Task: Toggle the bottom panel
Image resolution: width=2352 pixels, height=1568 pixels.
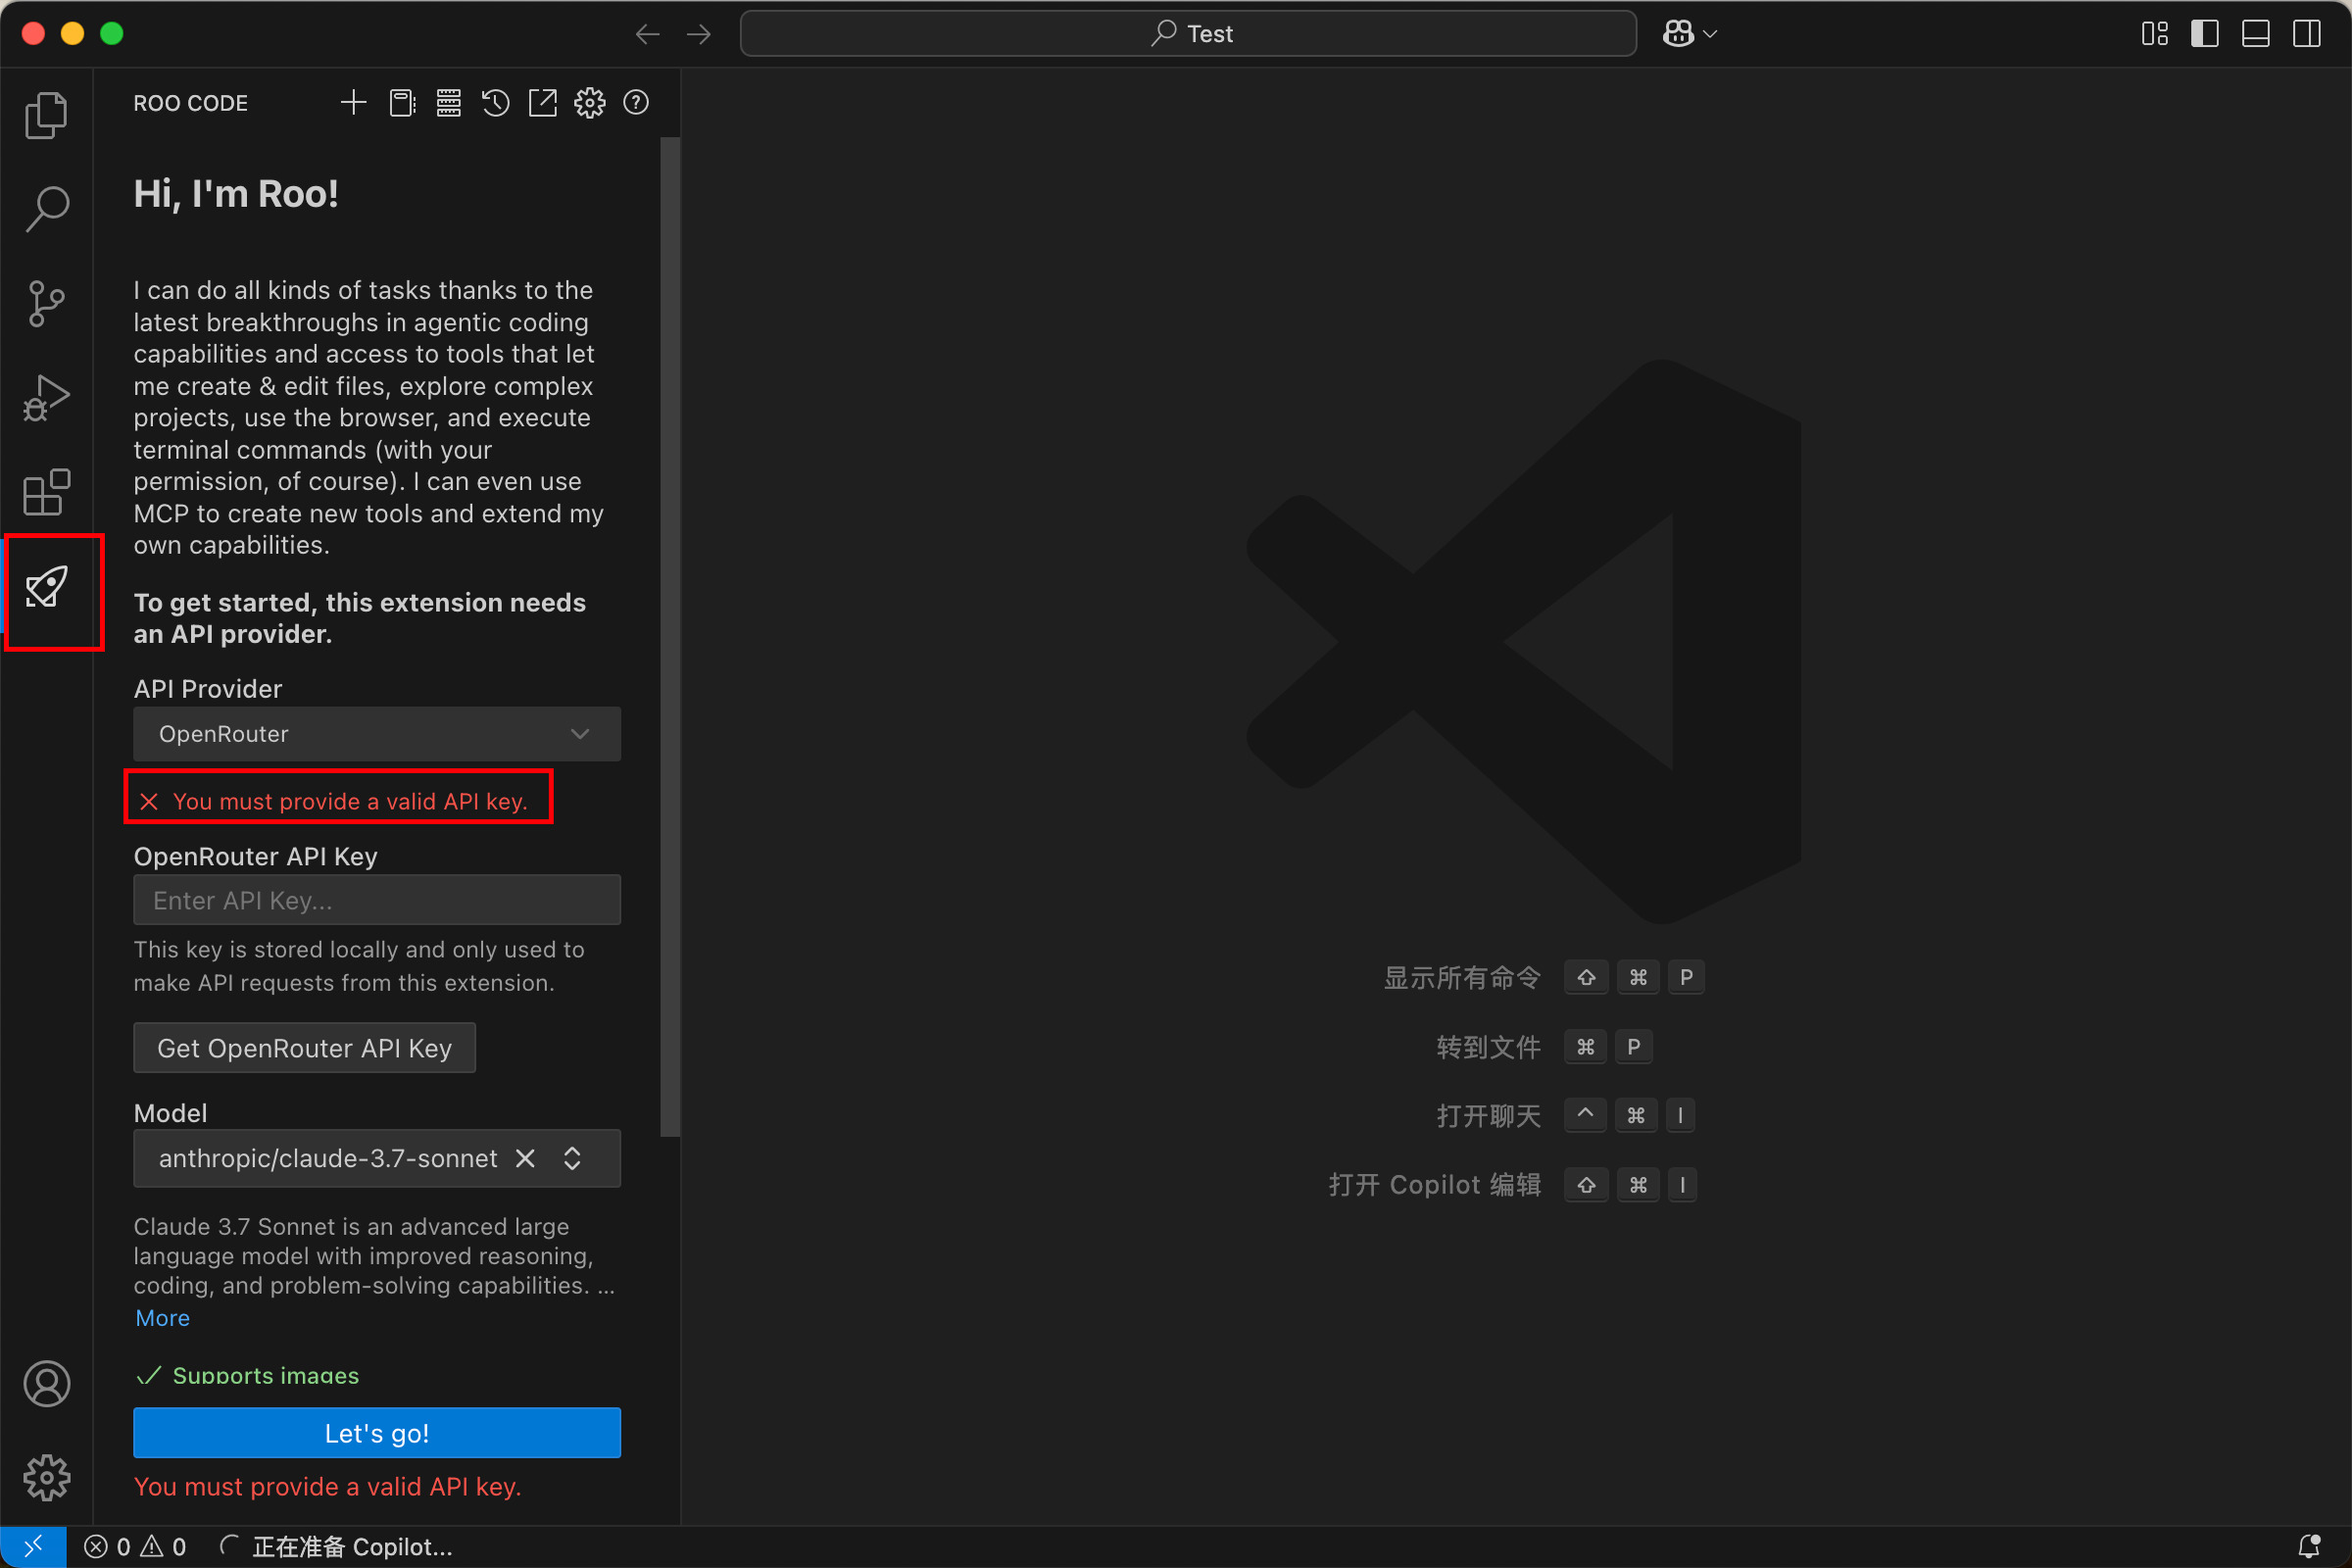Action: pos(2256,34)
